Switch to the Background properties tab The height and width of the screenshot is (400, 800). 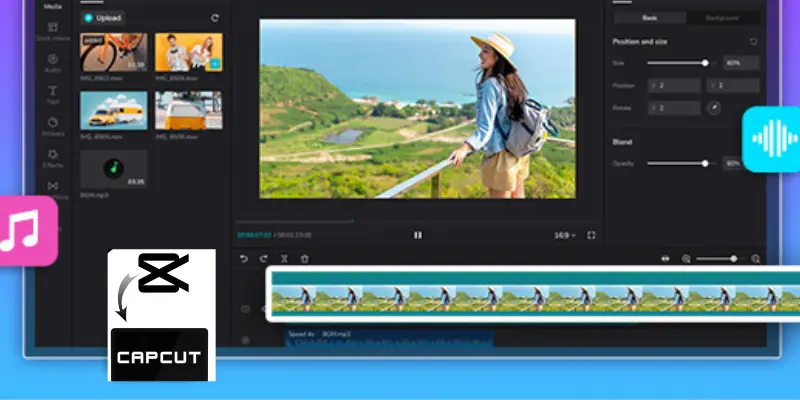(722, 18)
